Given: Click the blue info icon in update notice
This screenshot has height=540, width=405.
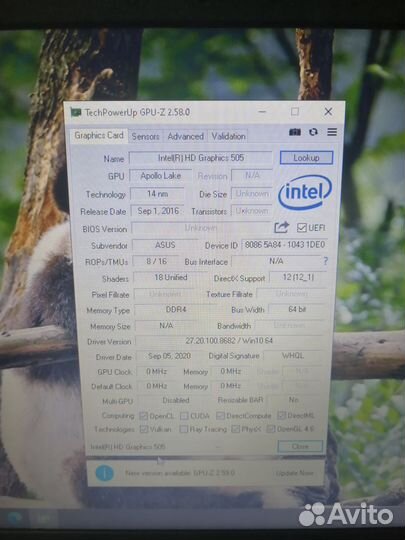Looking at the screenshot, I should coord(104,473).
